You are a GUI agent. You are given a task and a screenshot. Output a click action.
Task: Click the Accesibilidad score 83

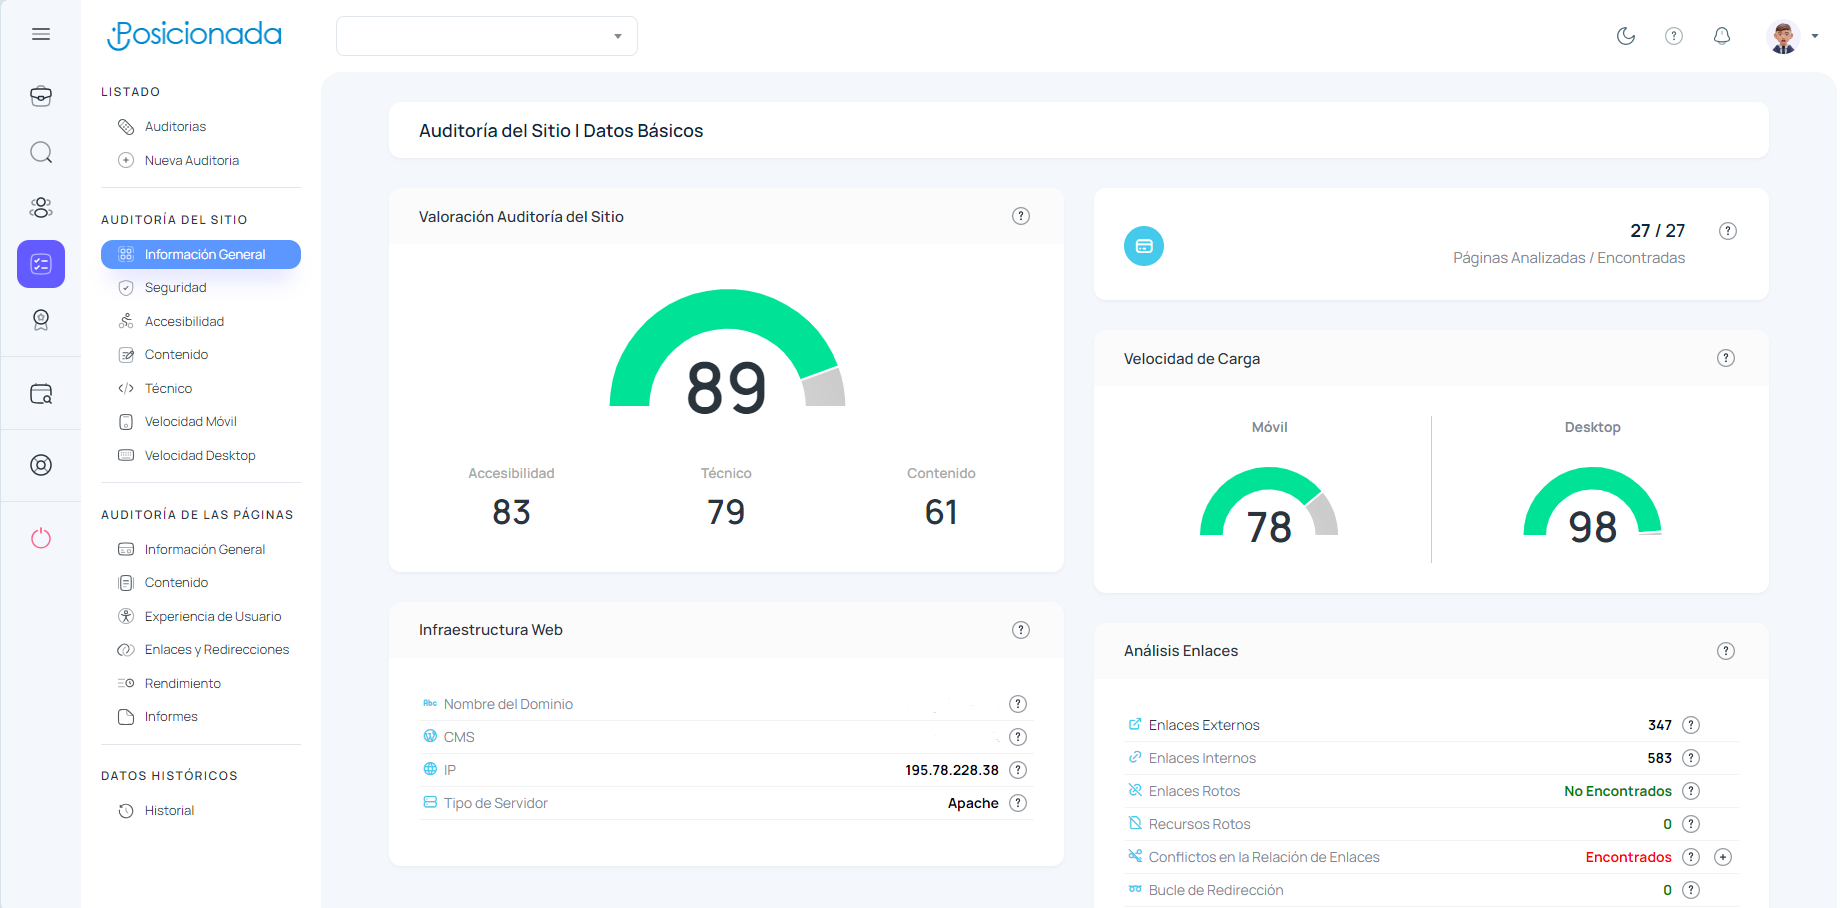[511, 512]
